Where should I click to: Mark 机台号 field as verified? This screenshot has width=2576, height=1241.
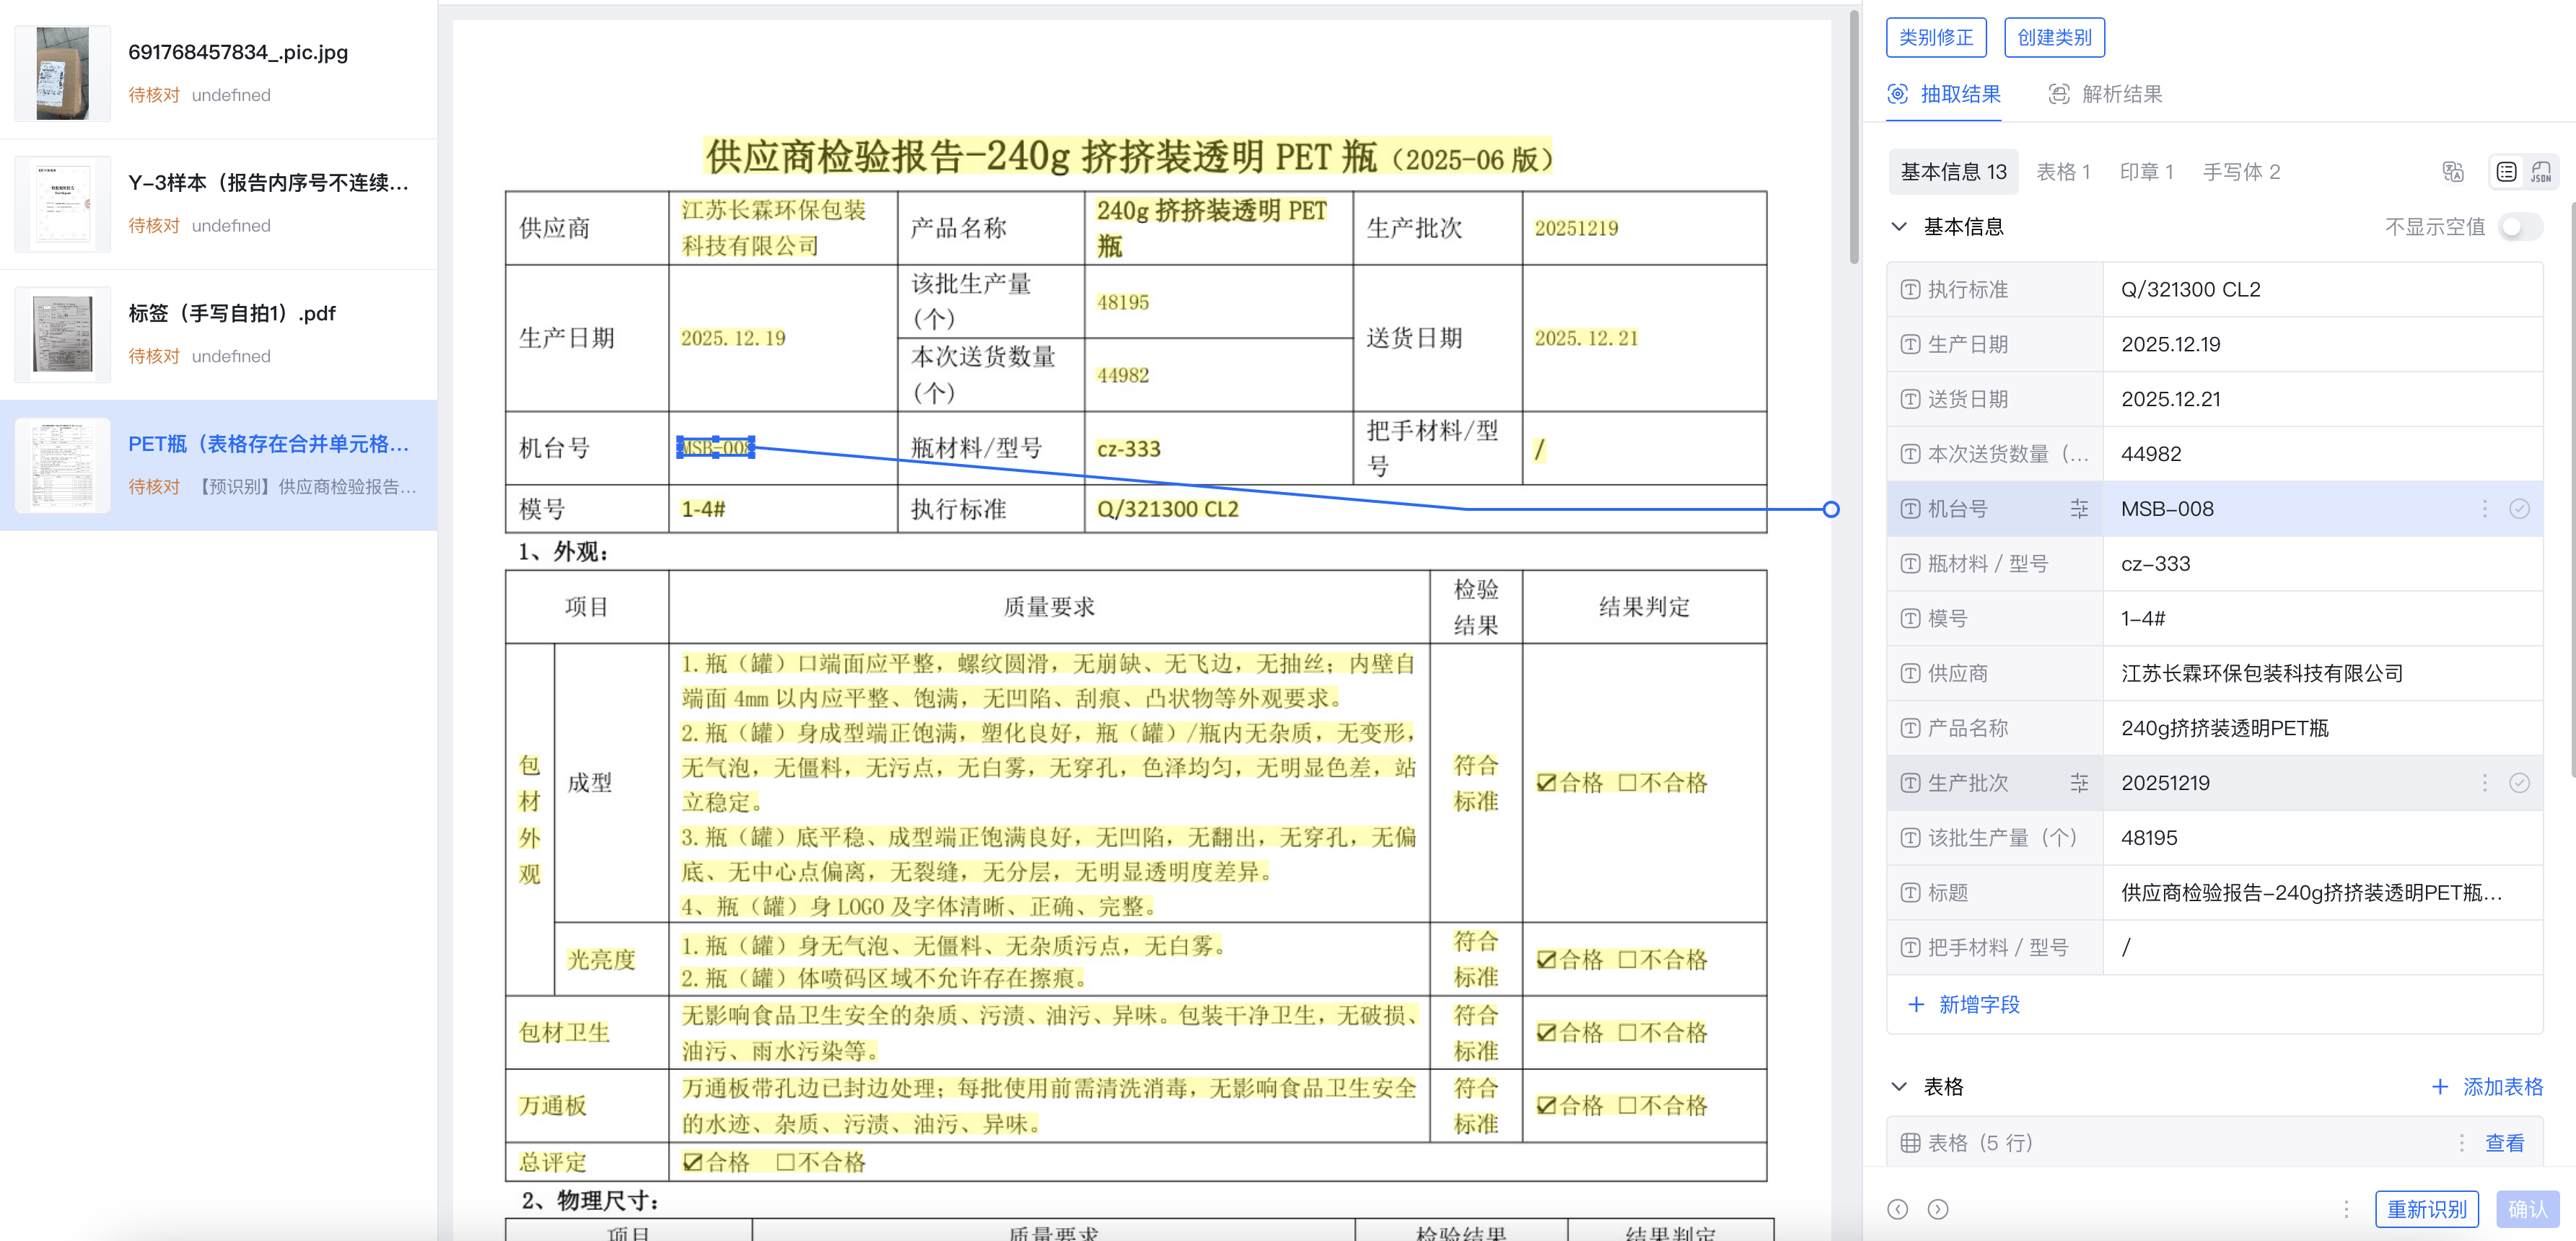click(2519, 509)
